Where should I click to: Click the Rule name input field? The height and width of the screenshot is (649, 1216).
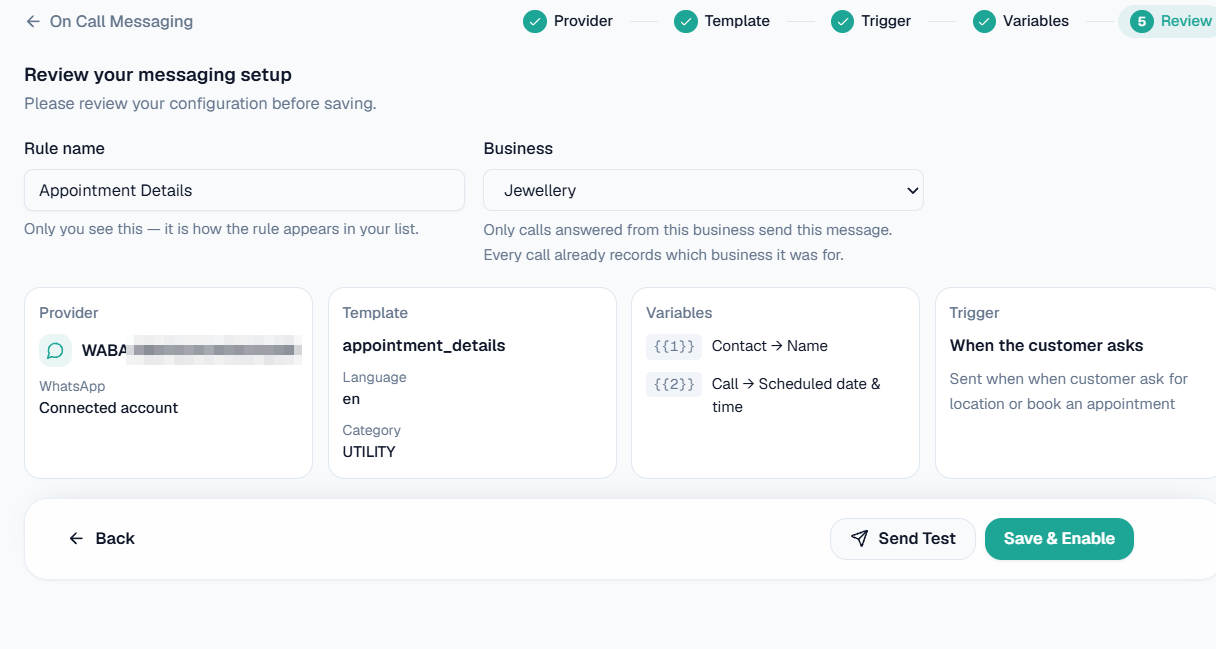coord(244,190)
